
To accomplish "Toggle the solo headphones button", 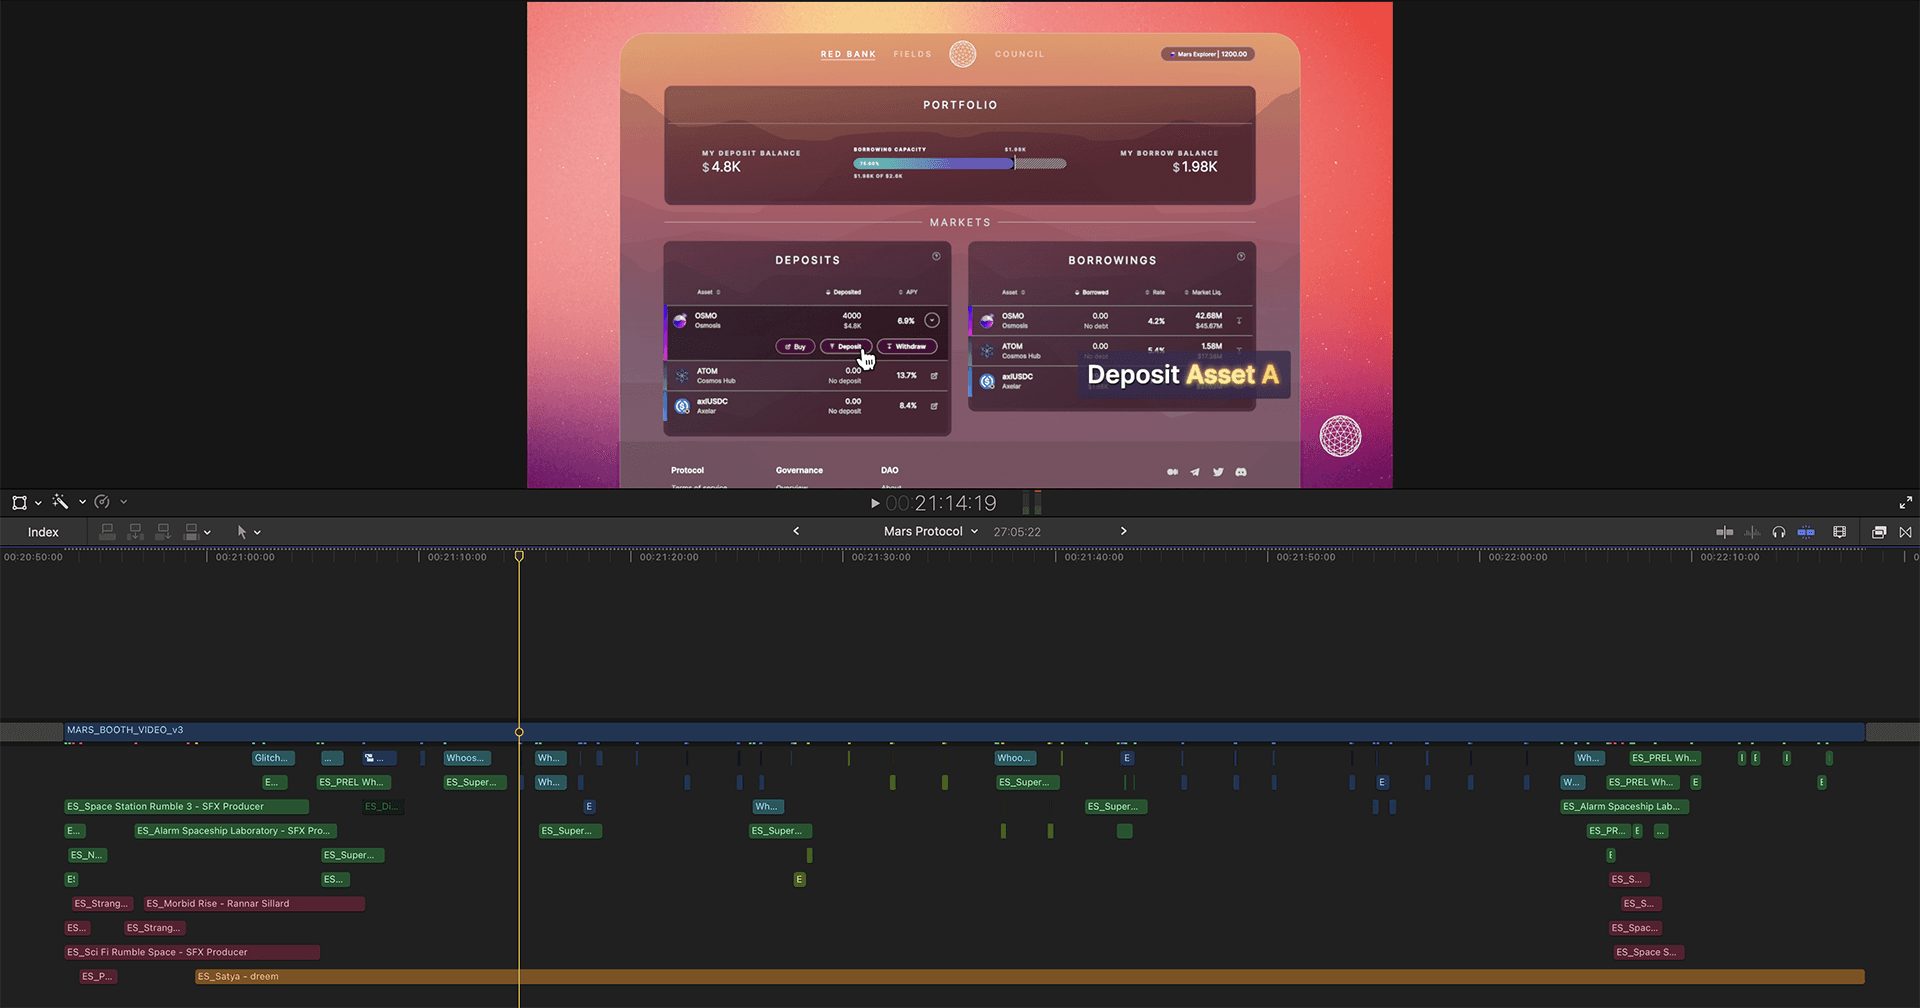I will tap(1779, 532).
